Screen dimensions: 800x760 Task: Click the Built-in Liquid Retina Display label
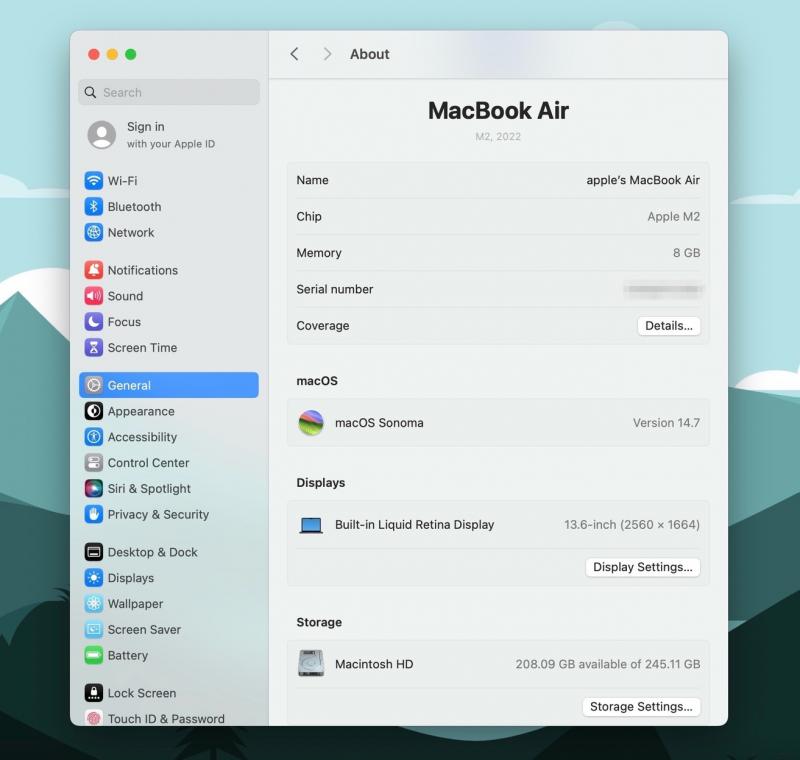pos(414,525)
